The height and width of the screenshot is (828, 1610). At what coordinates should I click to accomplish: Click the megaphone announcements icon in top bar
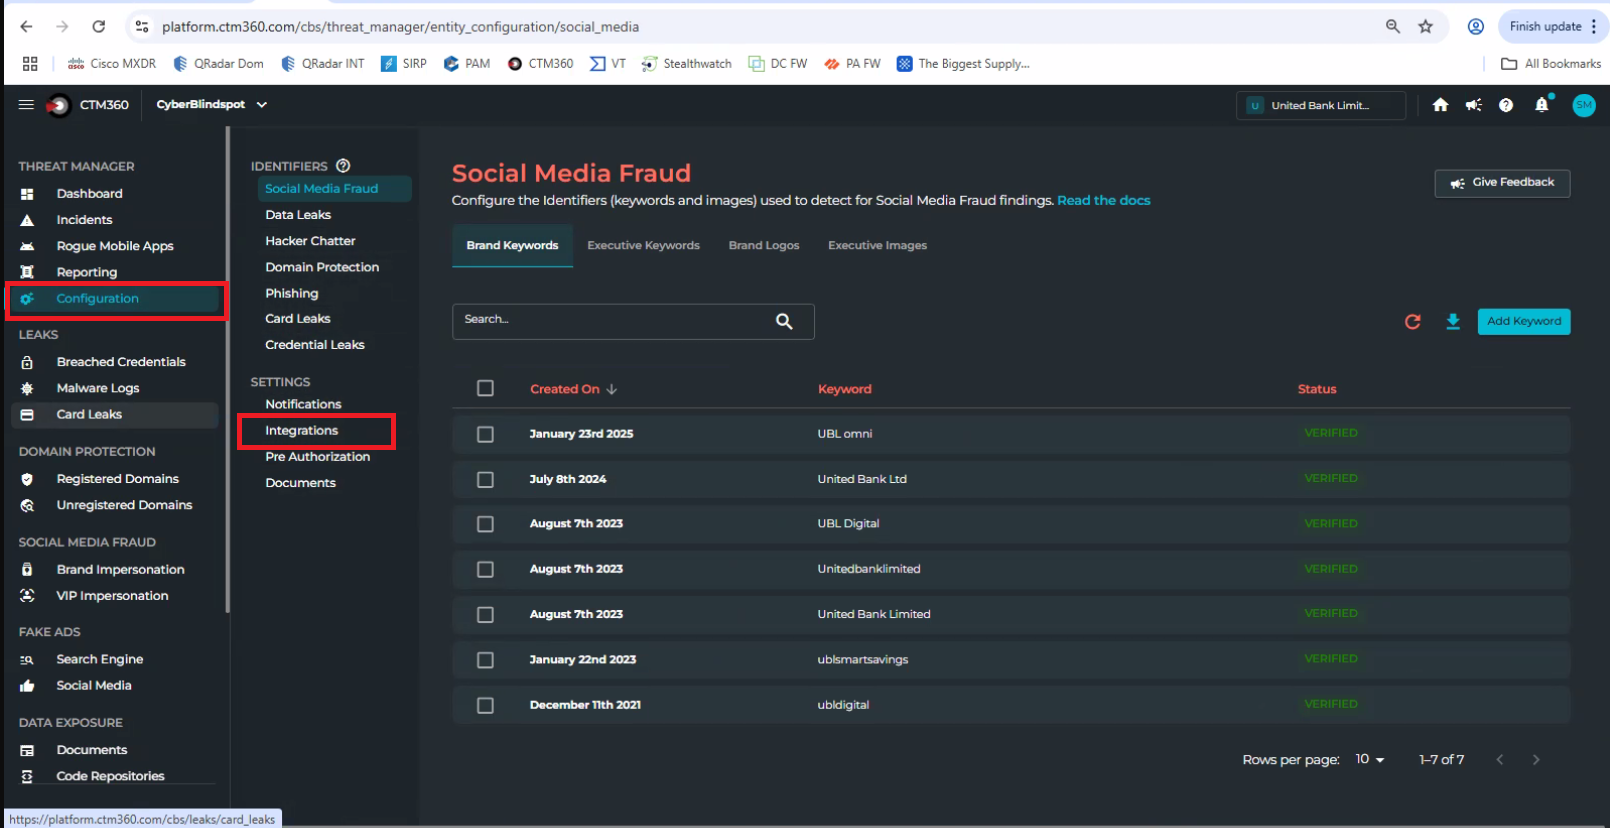(1474, 105)
